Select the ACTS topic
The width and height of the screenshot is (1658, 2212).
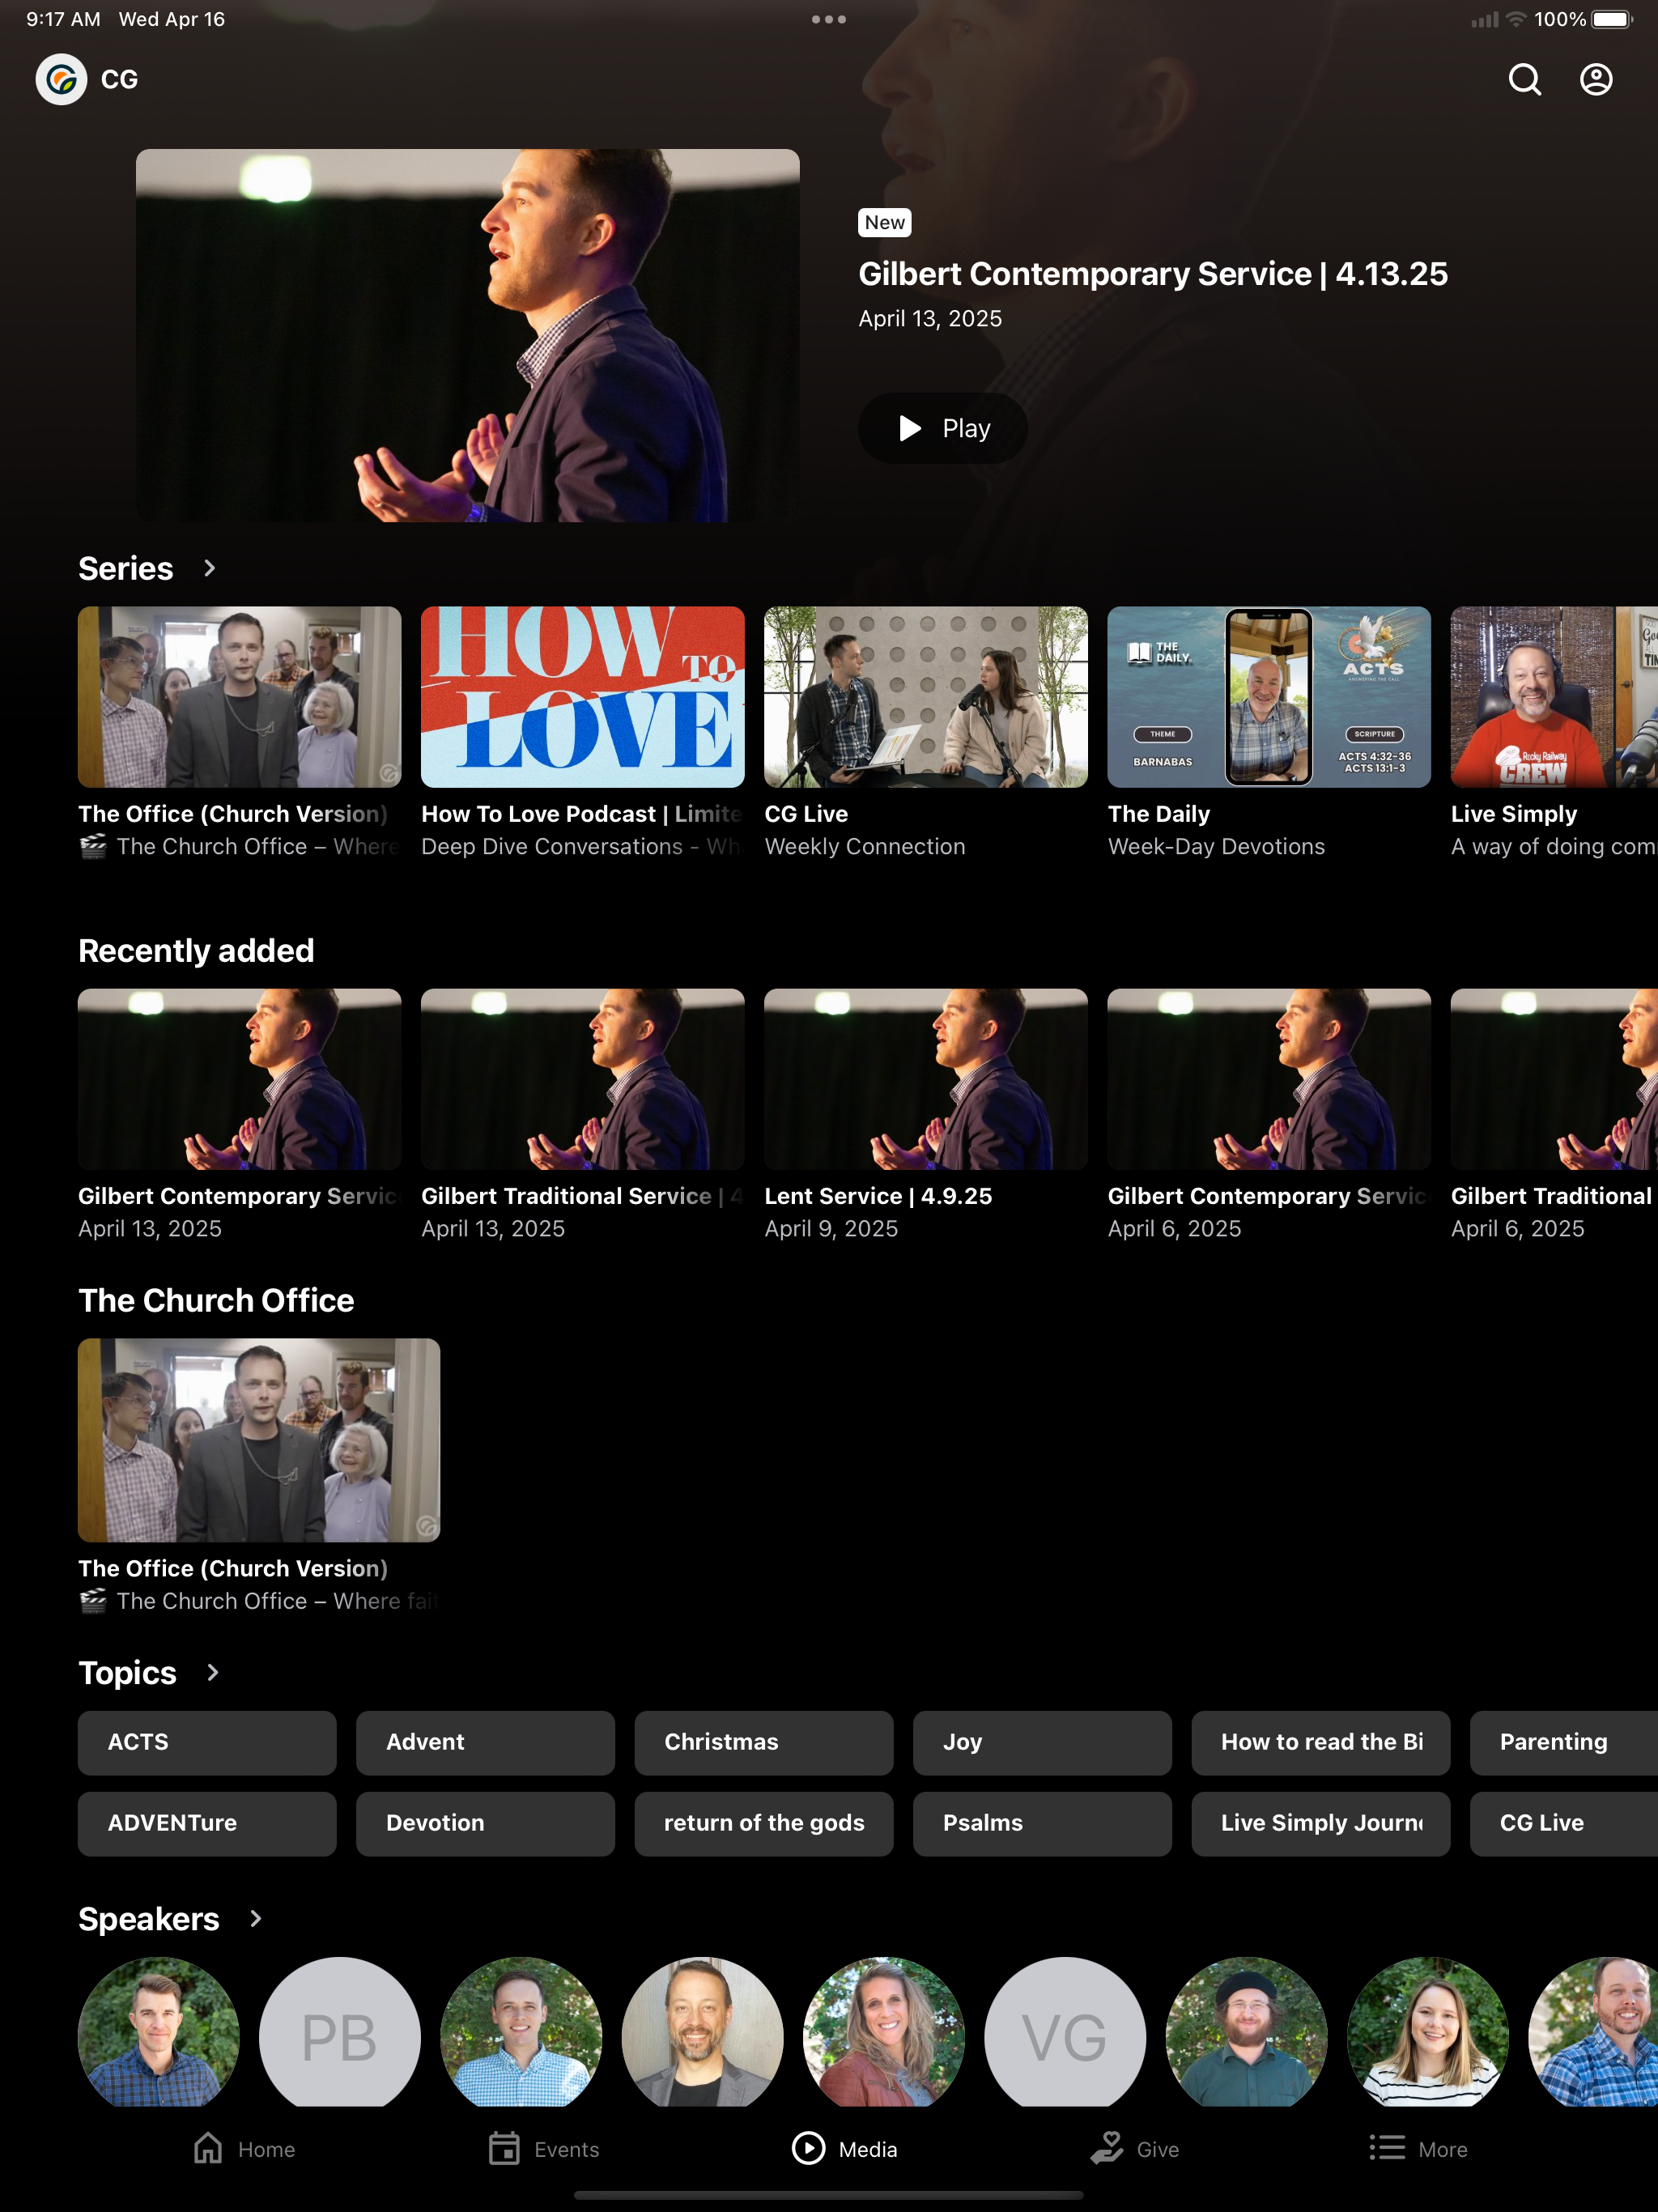[x=207, y=1742]
